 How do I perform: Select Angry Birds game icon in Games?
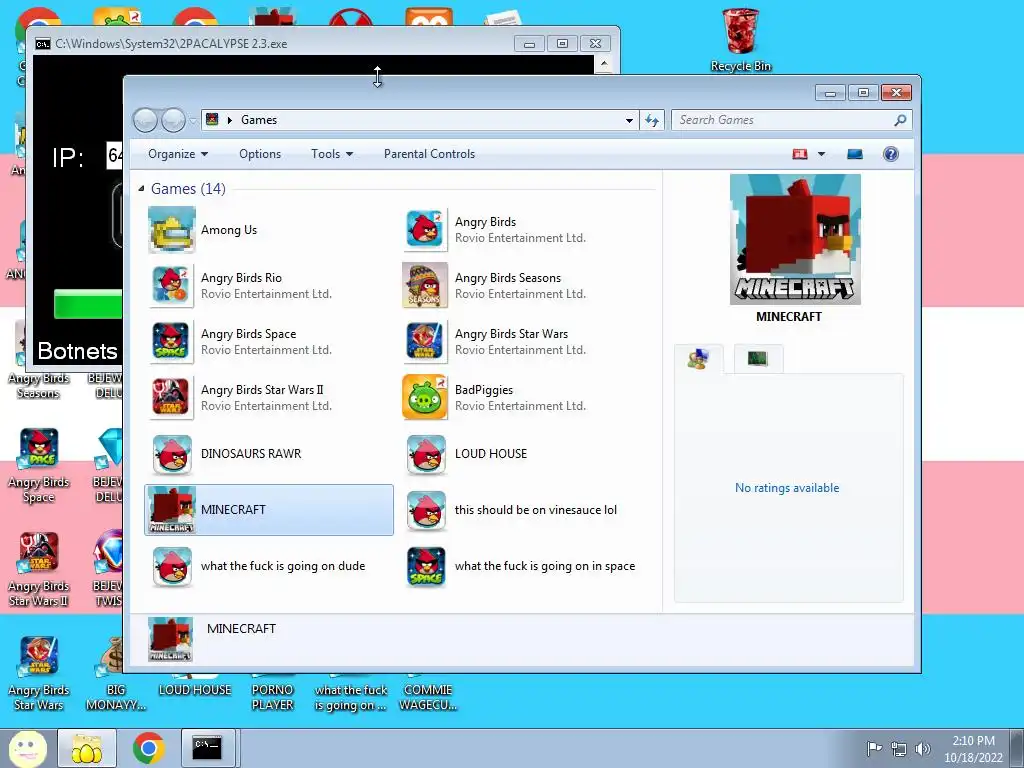click(x=425, y=230)
